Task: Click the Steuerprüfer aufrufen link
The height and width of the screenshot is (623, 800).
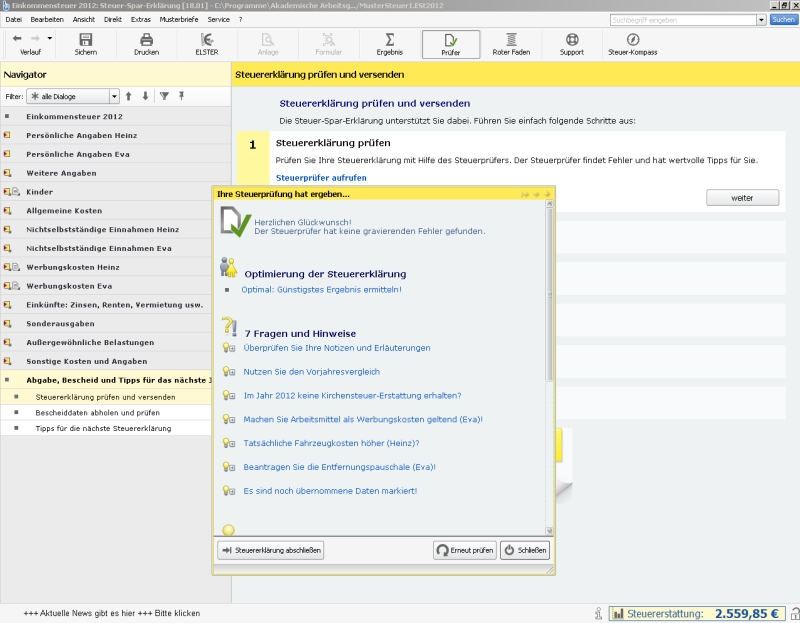Action: [321, 178]
